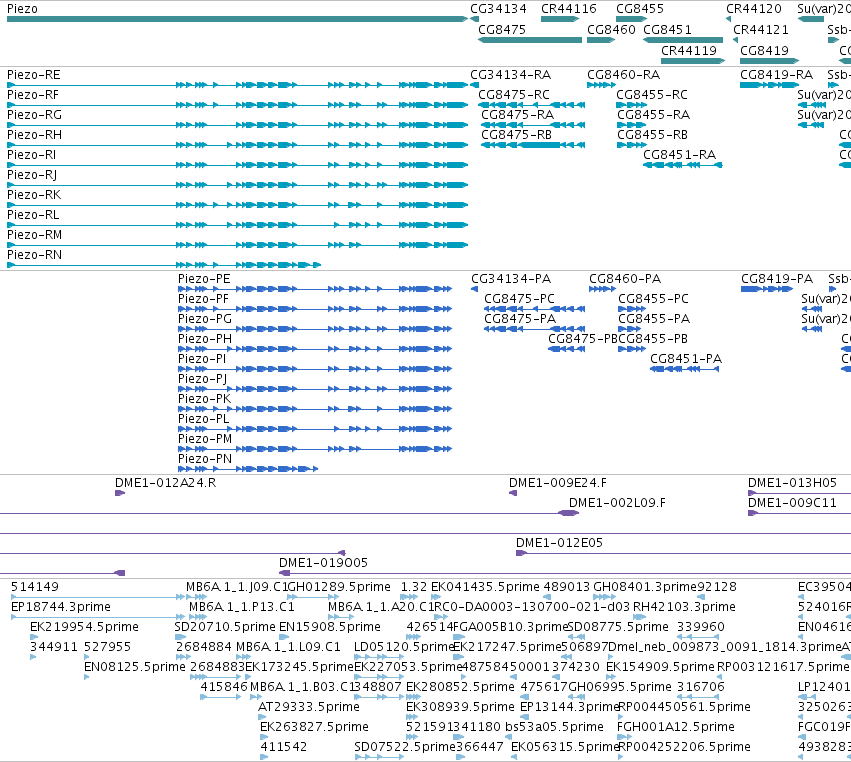
Task: Click the Piezo-PL protein label
Action: click(204, 418)
